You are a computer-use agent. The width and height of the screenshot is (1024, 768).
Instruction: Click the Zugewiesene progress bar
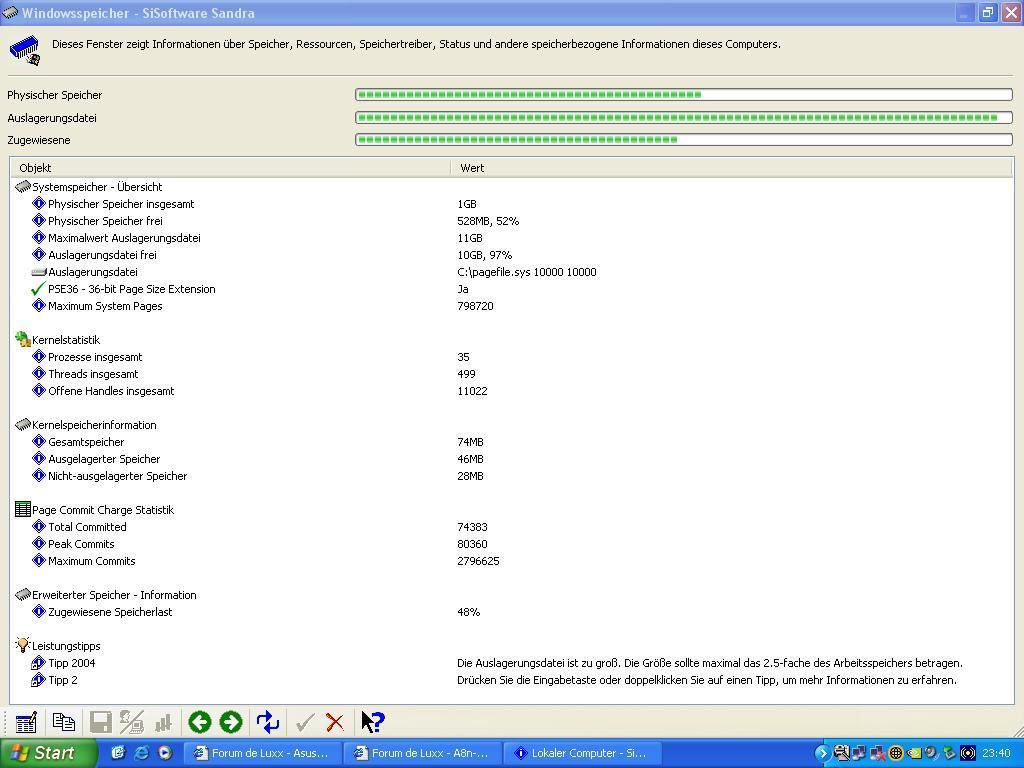click(684, 140)
